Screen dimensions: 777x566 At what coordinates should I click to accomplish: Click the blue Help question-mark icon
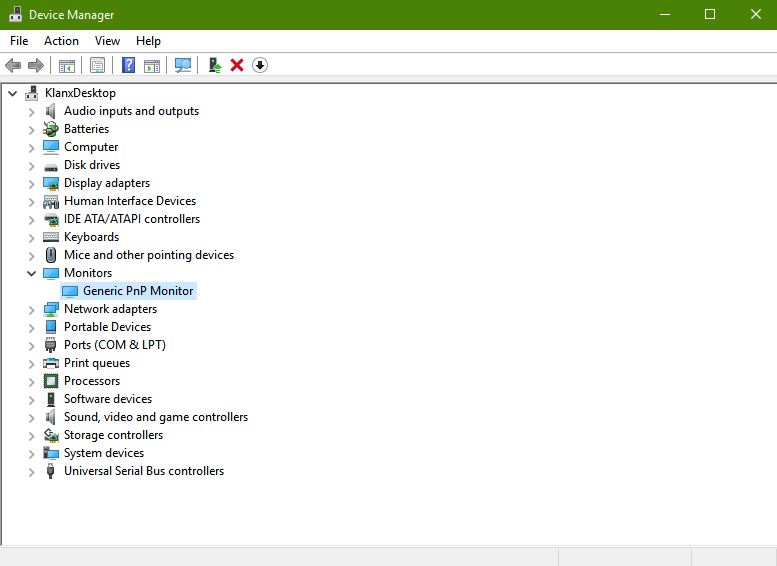(x=128, y=65)
